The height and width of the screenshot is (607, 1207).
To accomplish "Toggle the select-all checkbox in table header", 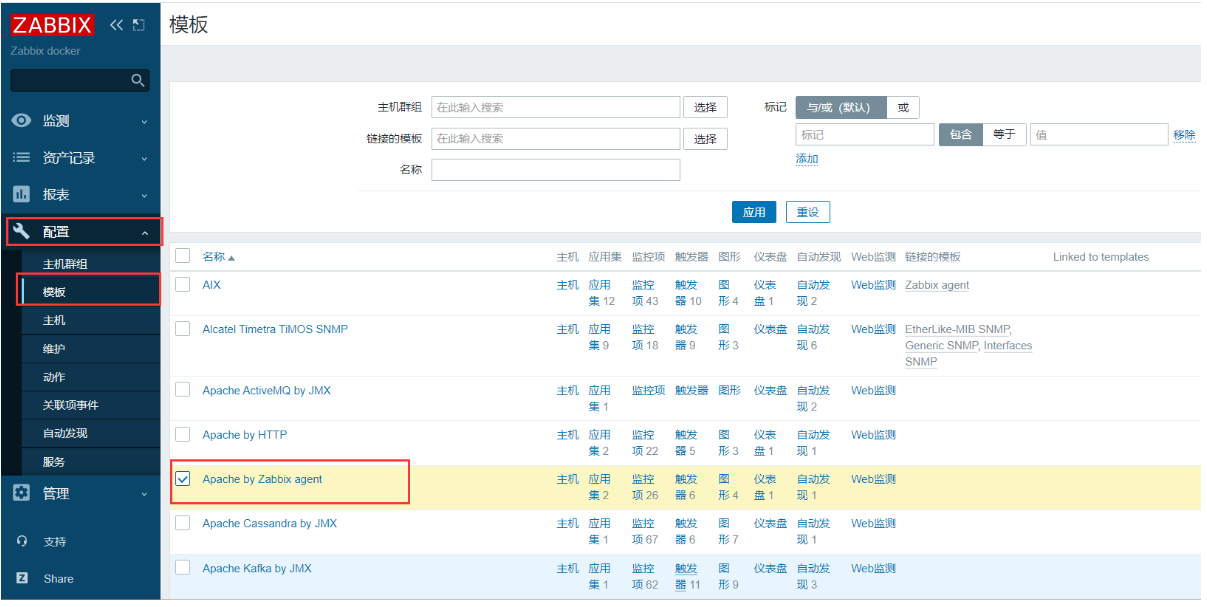I will pos(182,255).
